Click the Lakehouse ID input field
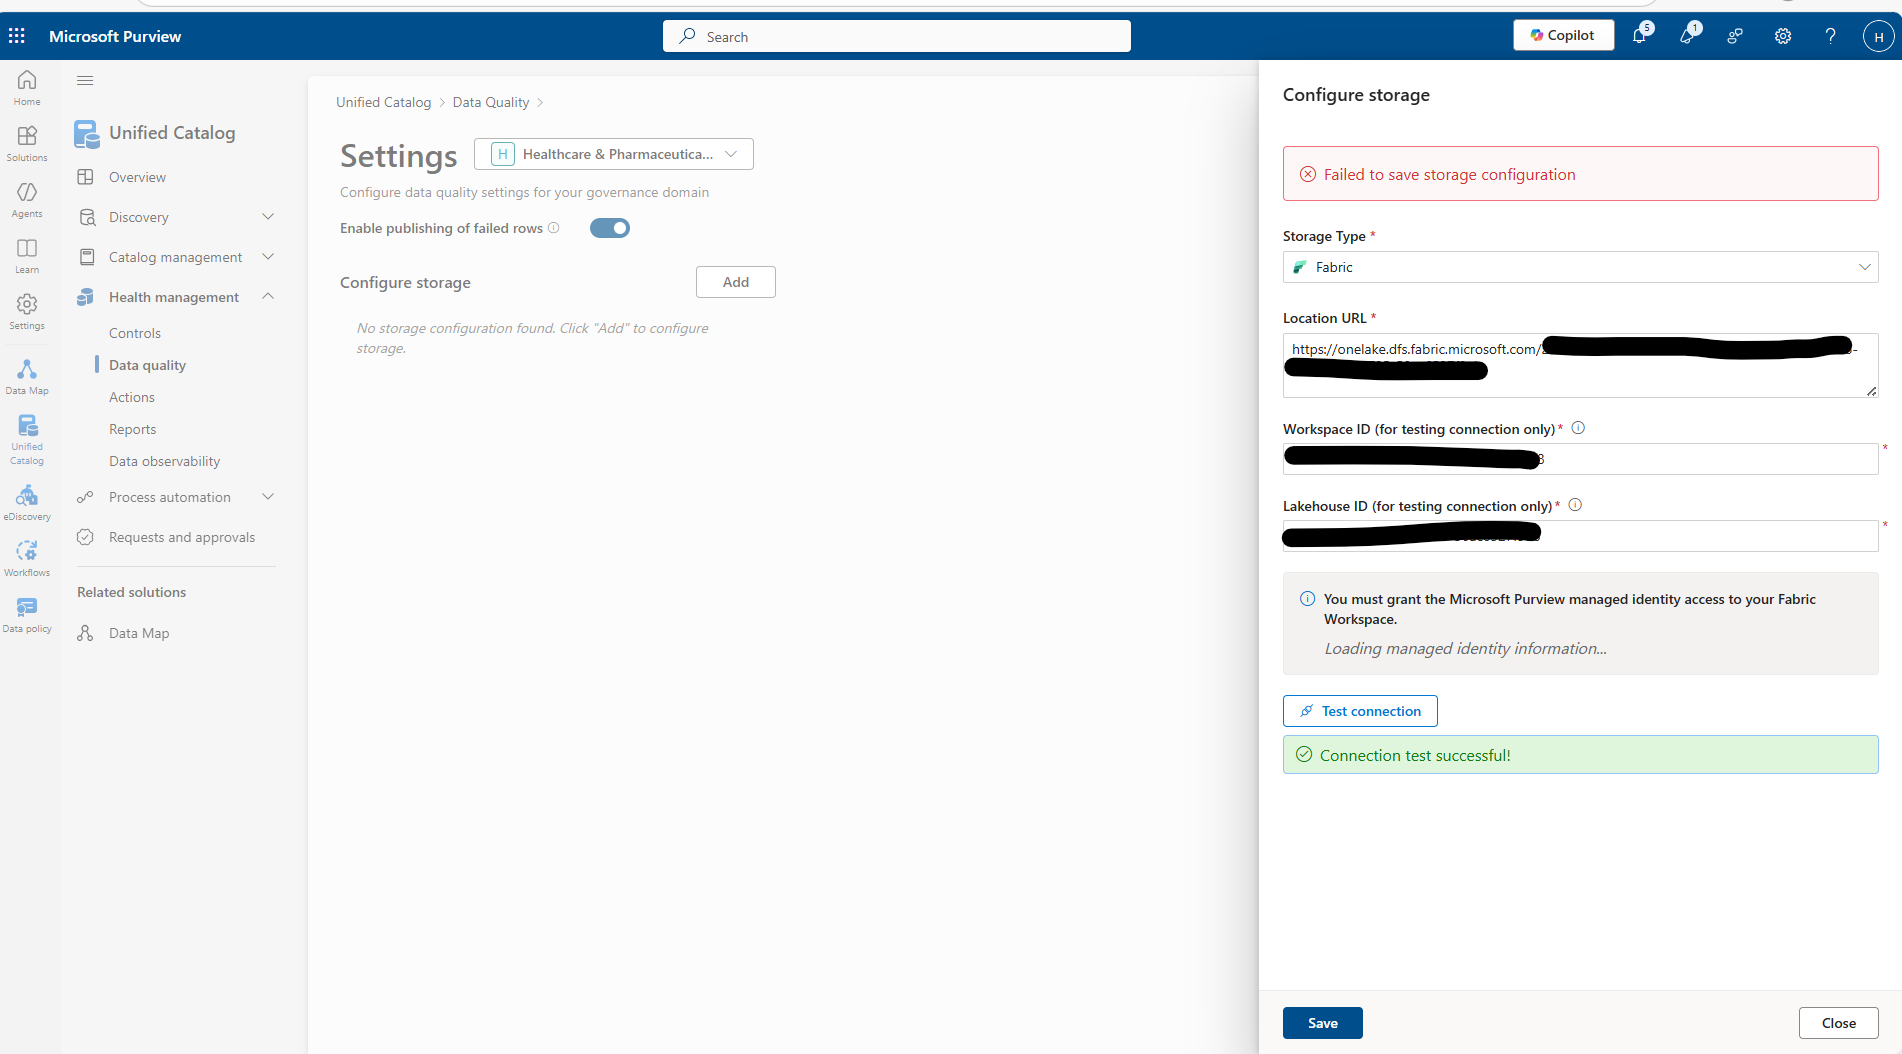Screen dimensions: 1902x1054 click(1580, 536)
